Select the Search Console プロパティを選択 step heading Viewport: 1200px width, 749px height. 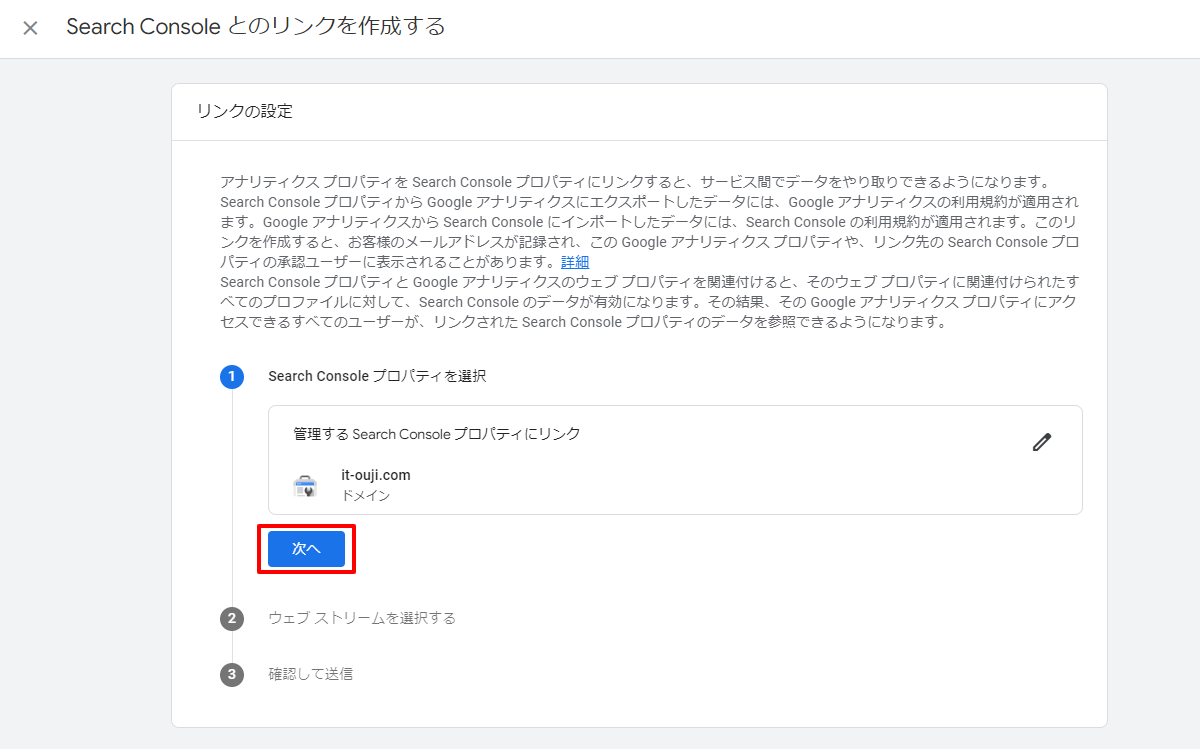click(x=377, y=376)
